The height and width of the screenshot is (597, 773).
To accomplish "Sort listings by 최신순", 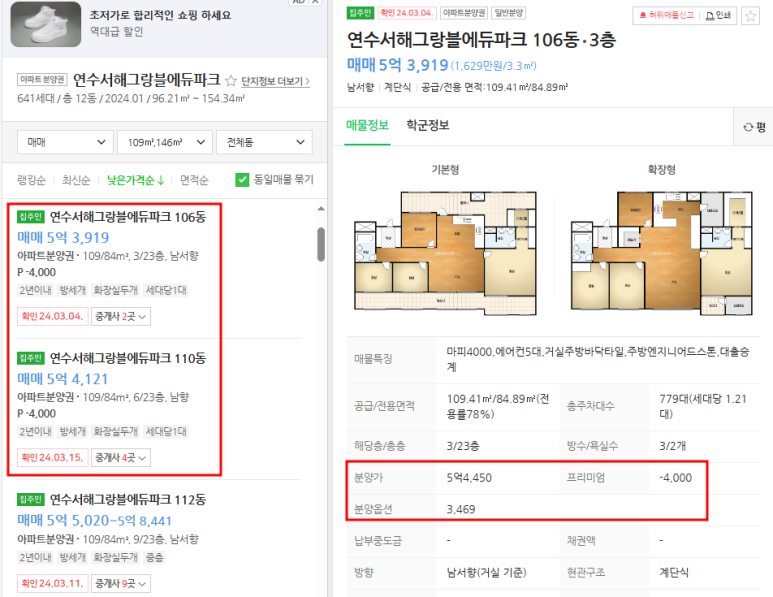I will click(76, 180).
